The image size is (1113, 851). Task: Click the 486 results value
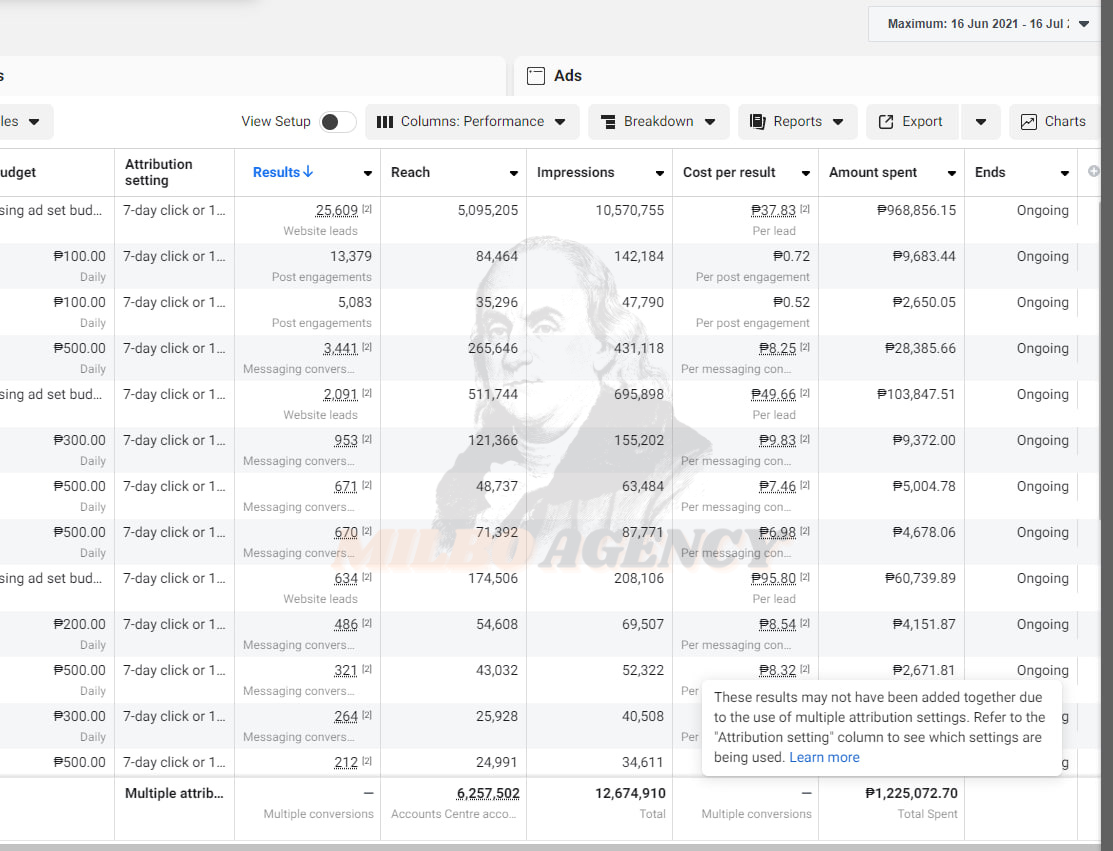click(x=346, y=625)
